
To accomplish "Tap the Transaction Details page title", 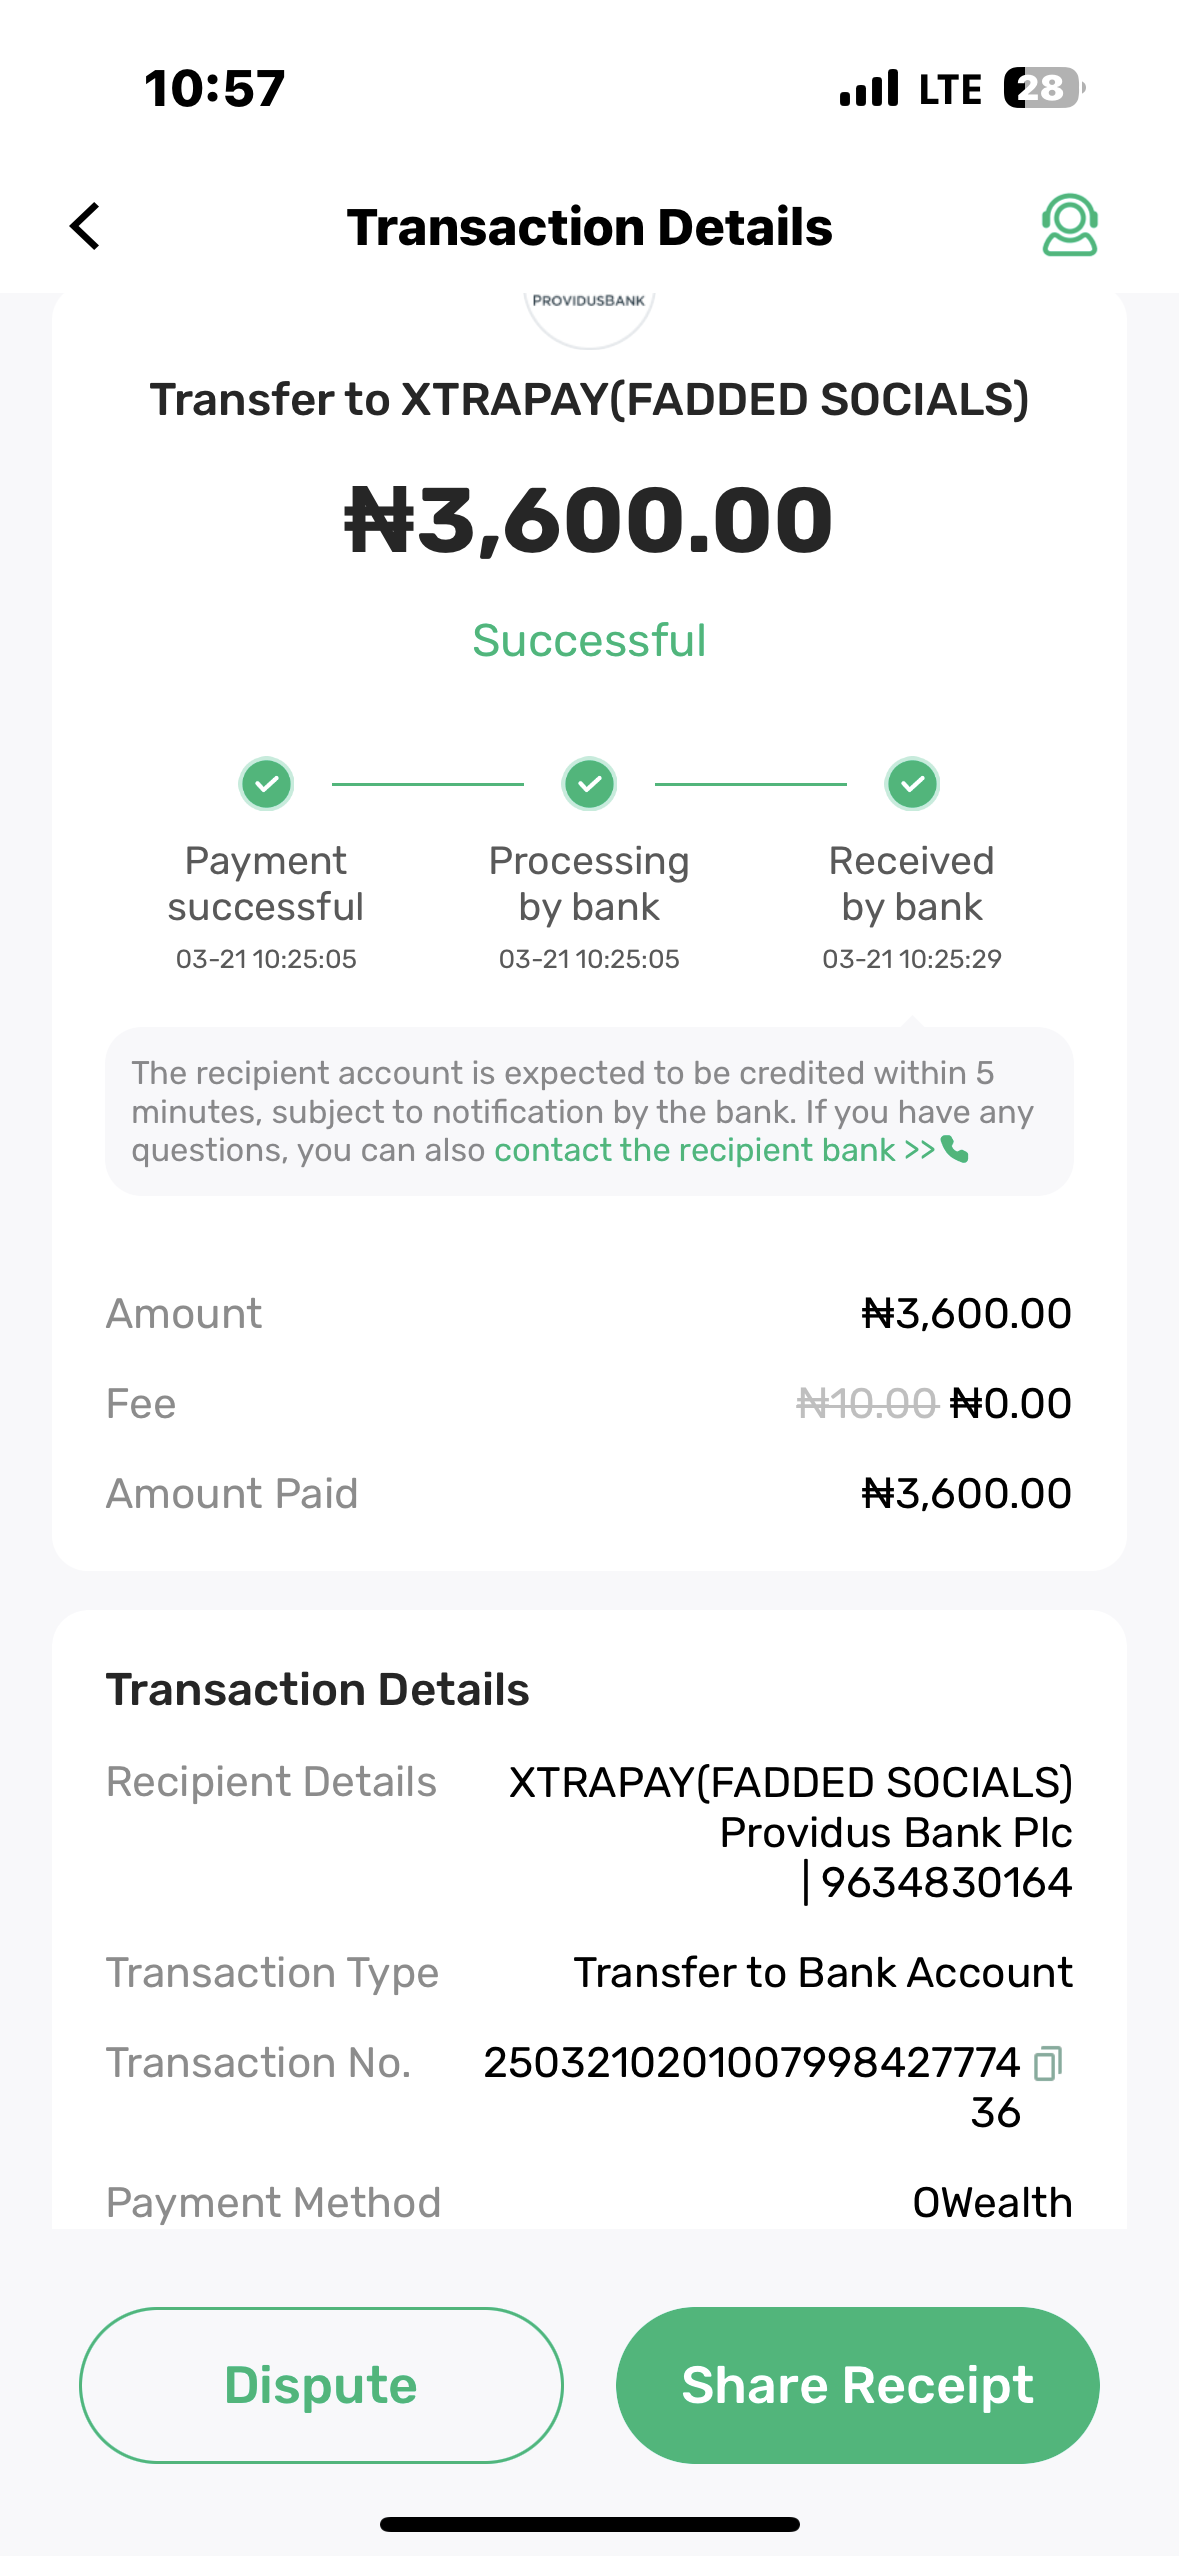I will [589, 227].
